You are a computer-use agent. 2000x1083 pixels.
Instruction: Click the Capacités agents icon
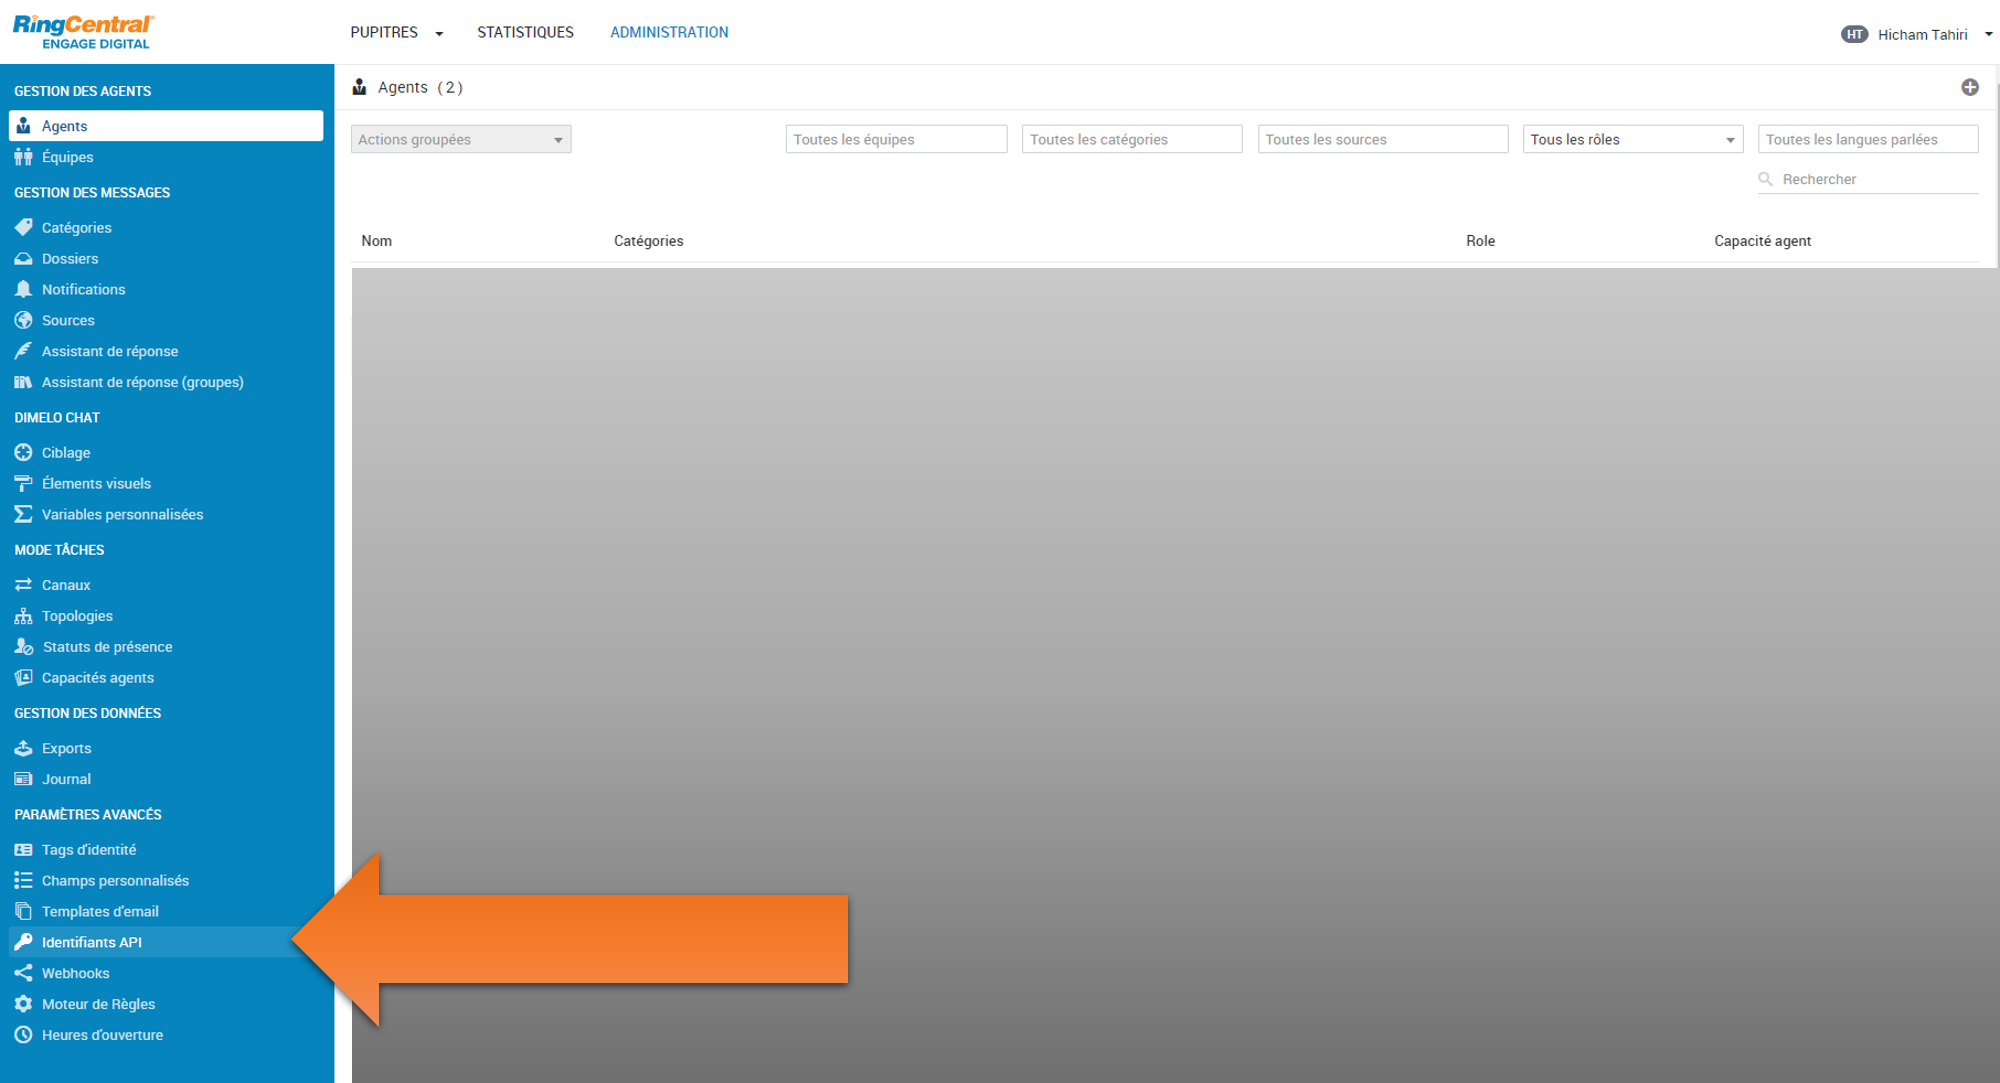23,677
